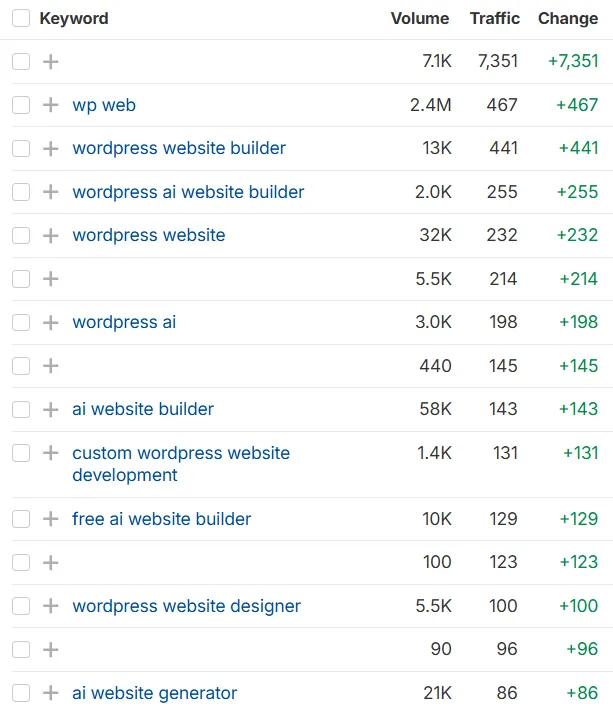Add wordpress website builder using its plus icon
613x711 pixels.
click(51, 148)
